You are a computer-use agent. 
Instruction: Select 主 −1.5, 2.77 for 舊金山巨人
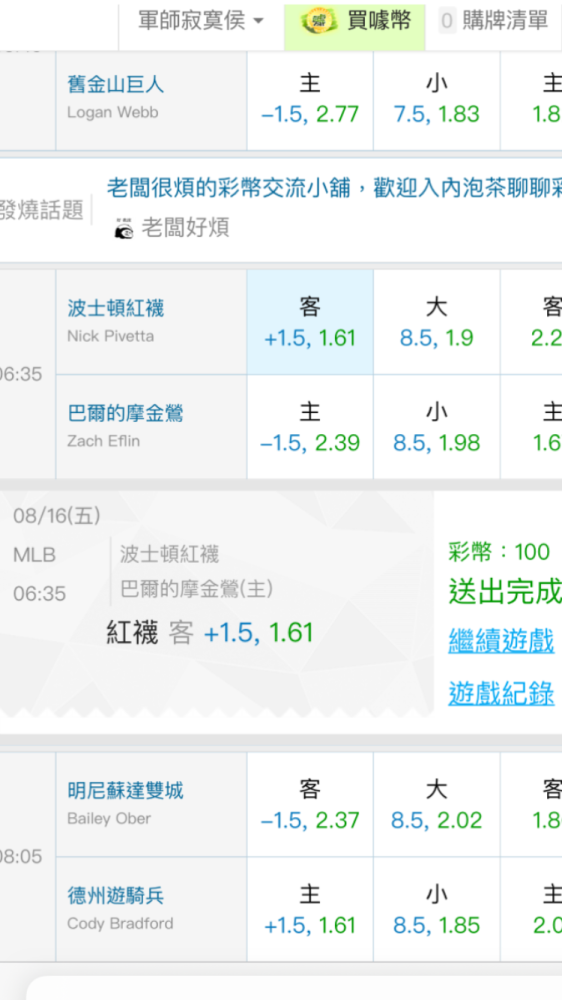(310, 99)
